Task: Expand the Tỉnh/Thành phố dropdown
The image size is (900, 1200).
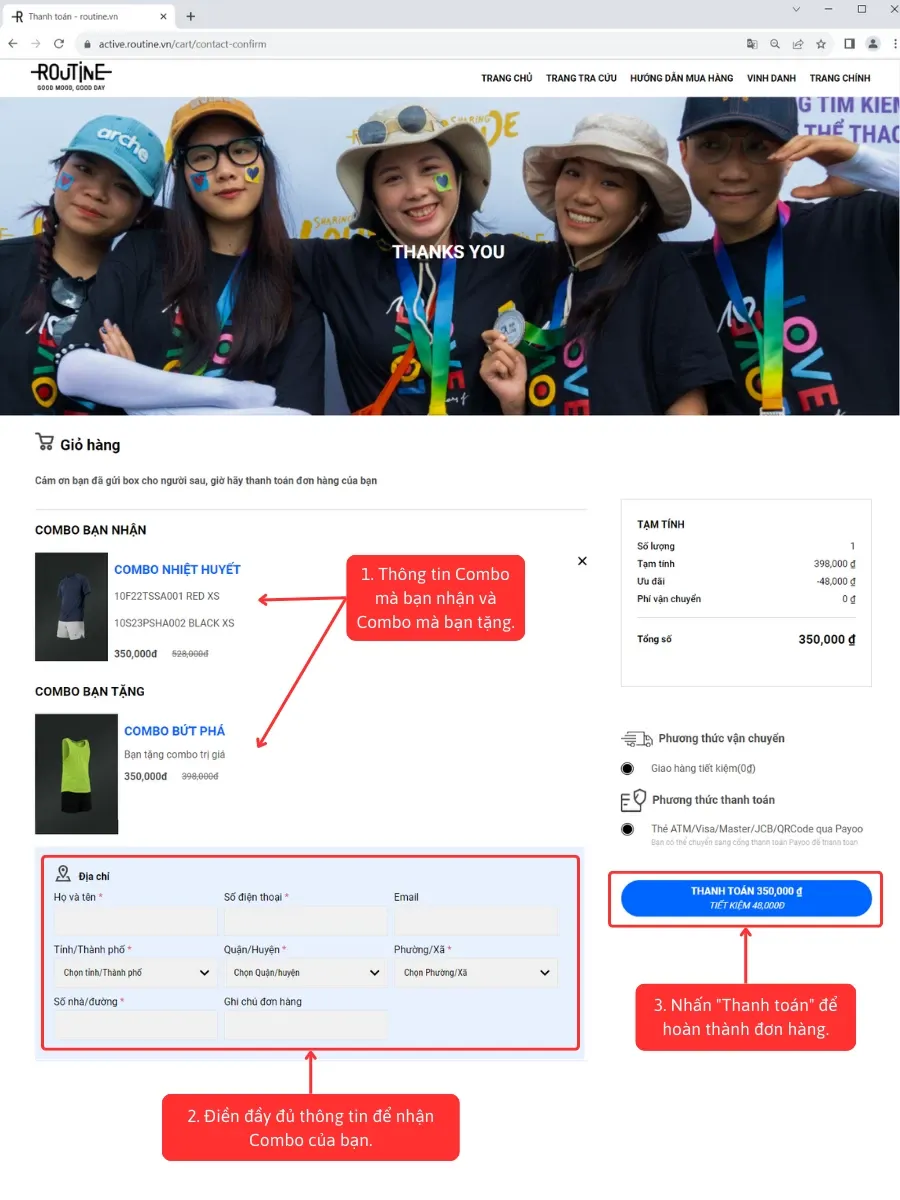Action: (135, 973)
